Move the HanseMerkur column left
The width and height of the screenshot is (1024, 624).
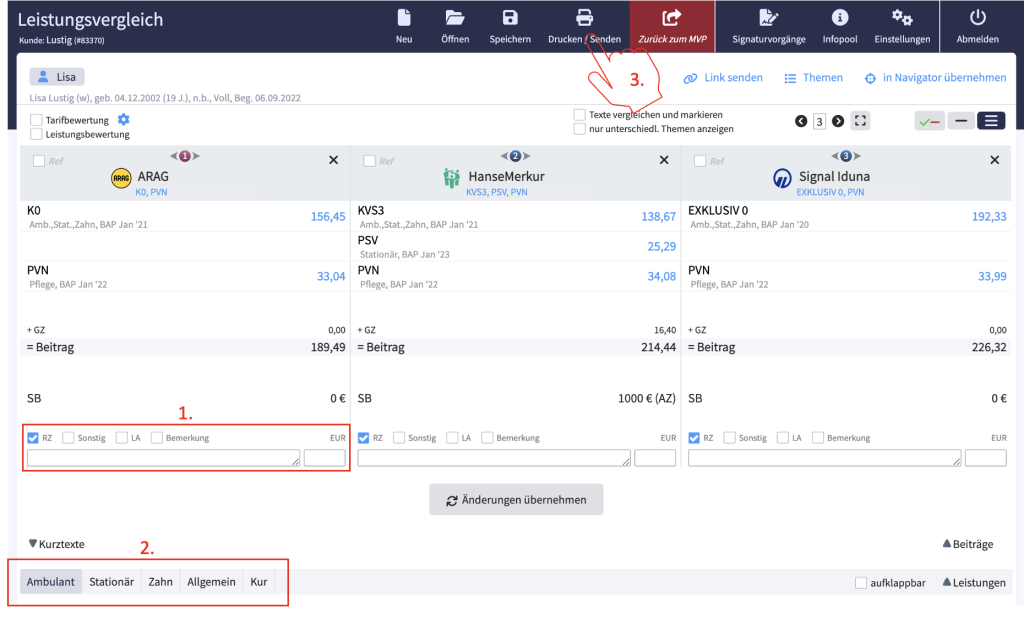(504, 156)
